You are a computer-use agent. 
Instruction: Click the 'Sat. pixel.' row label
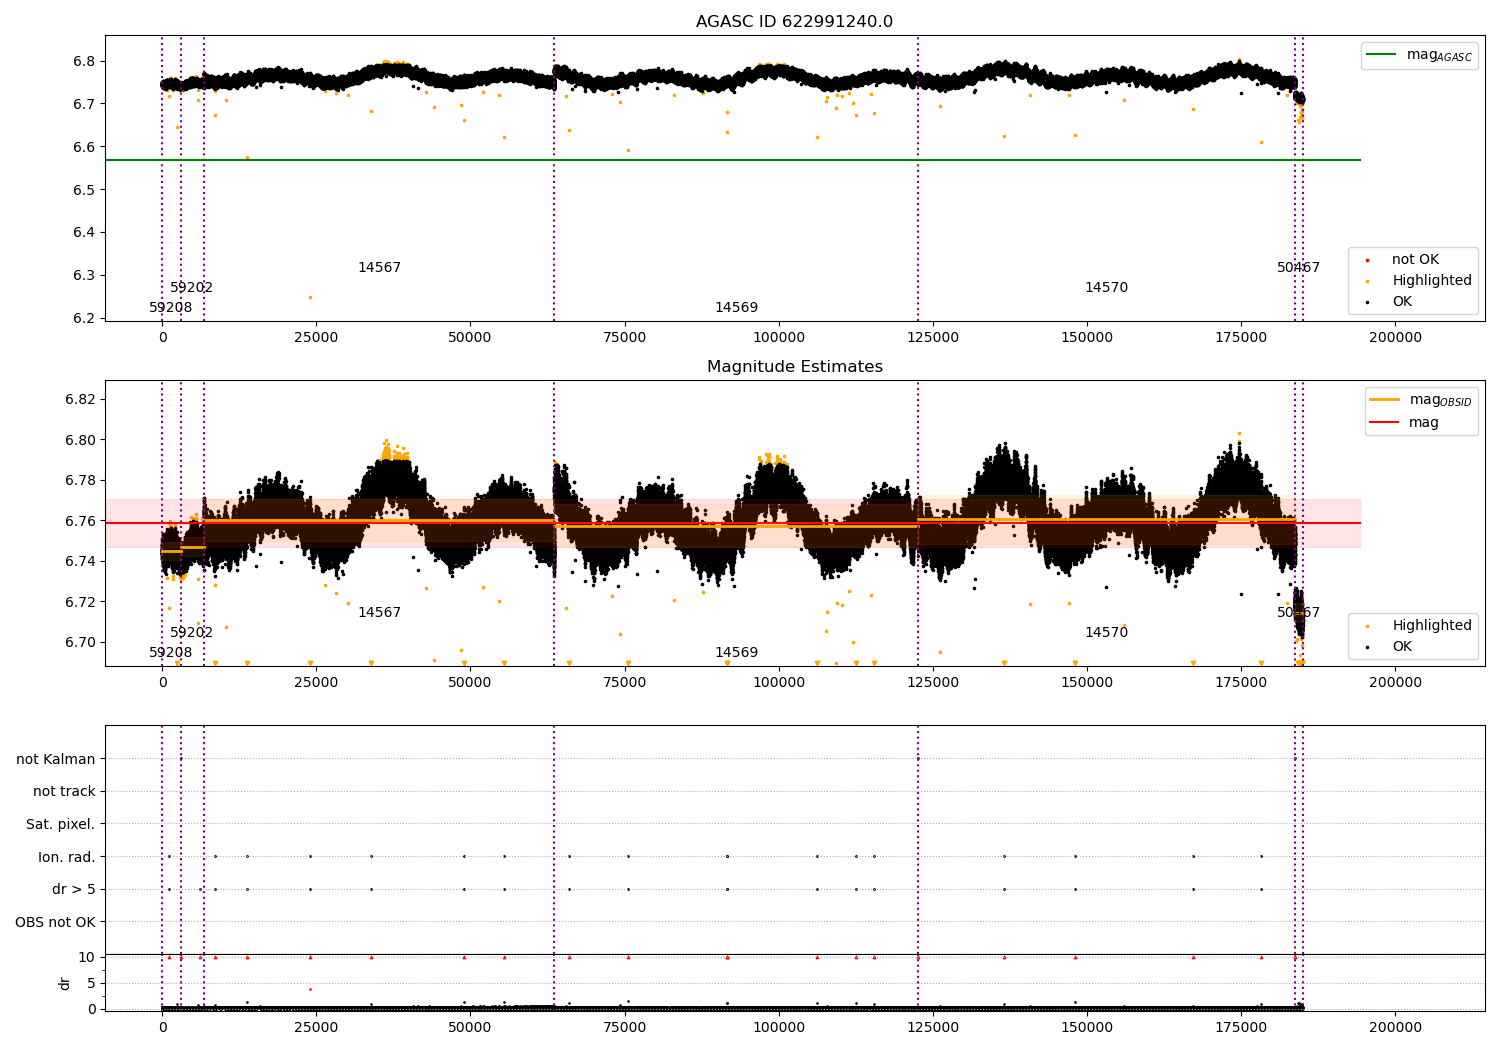tap(61, 824)
